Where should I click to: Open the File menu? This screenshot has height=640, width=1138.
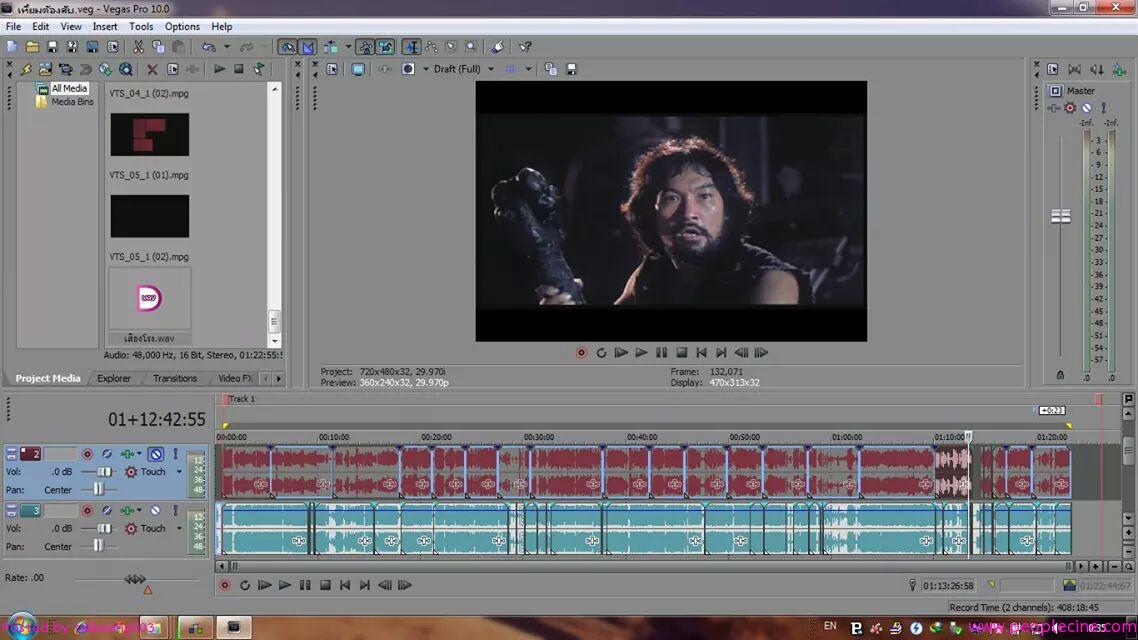click(13, 26)
